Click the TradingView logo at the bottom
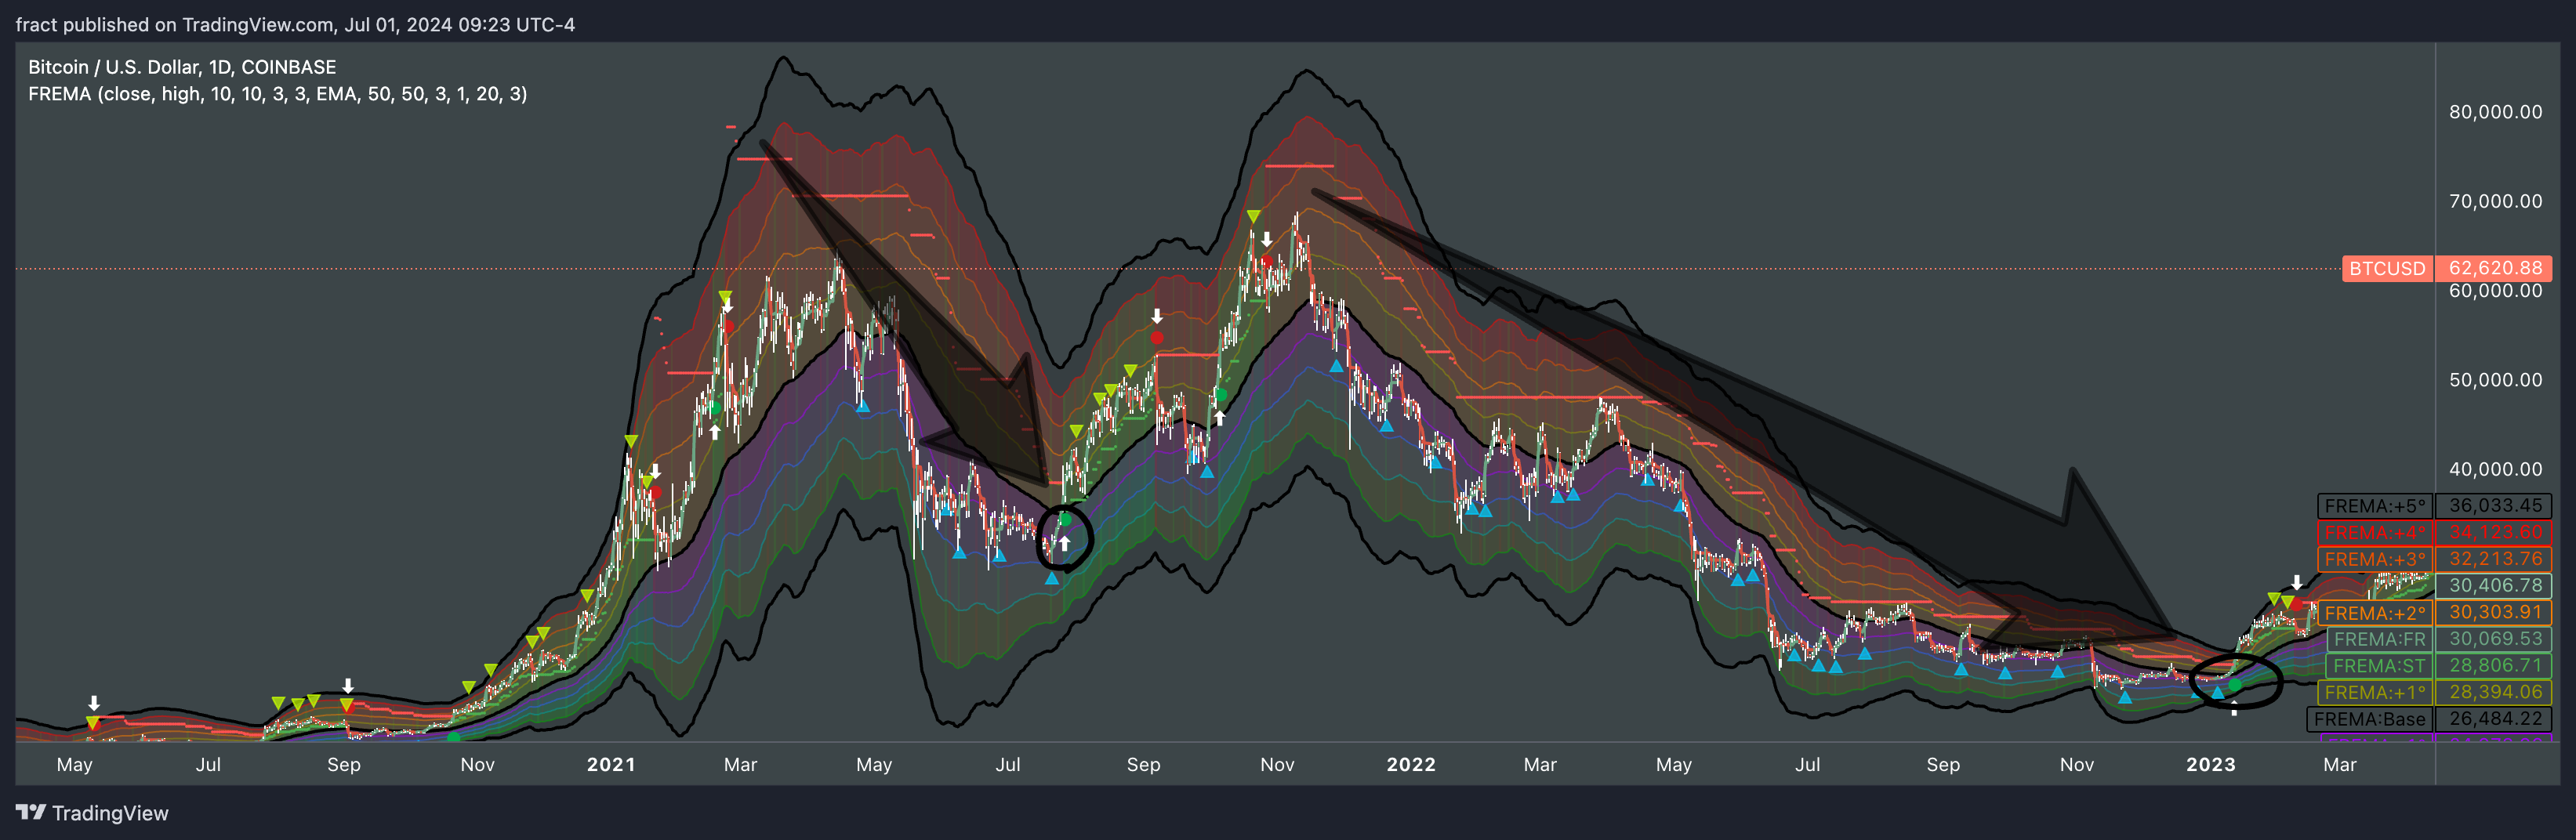The width and height of the screenshot is (2576, 840). coord(92,813)
